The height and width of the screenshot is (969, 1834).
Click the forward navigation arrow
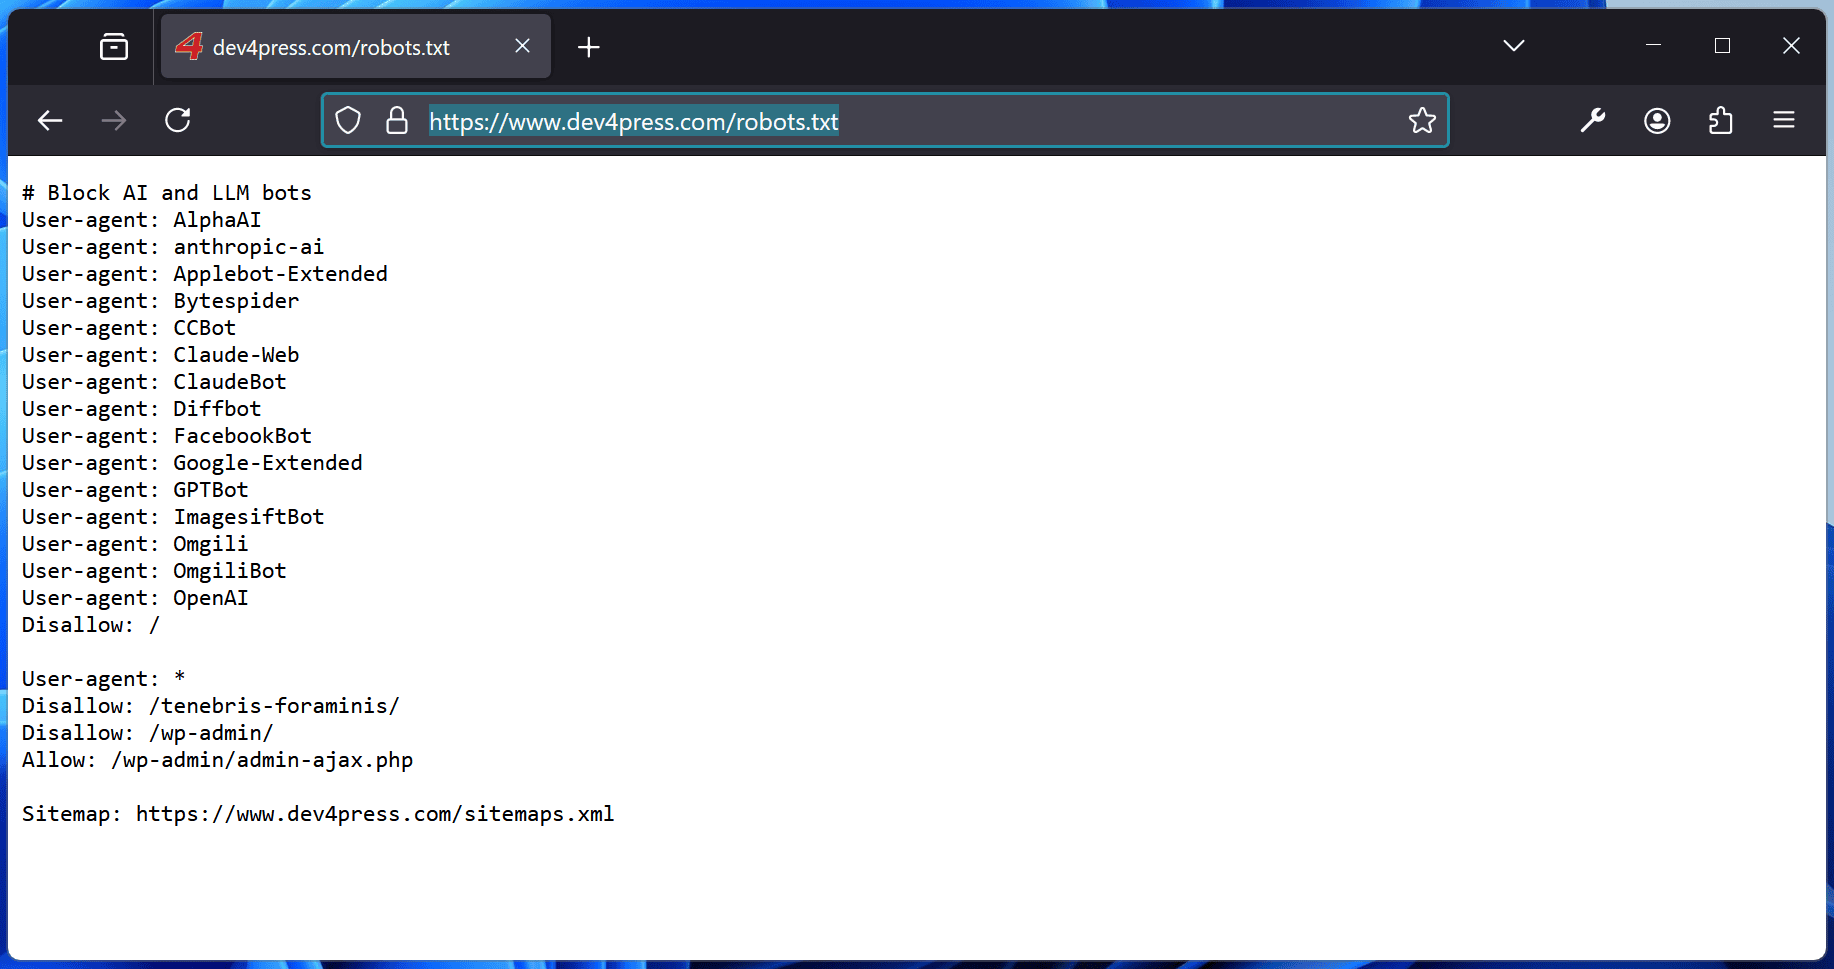pos(114,121)
